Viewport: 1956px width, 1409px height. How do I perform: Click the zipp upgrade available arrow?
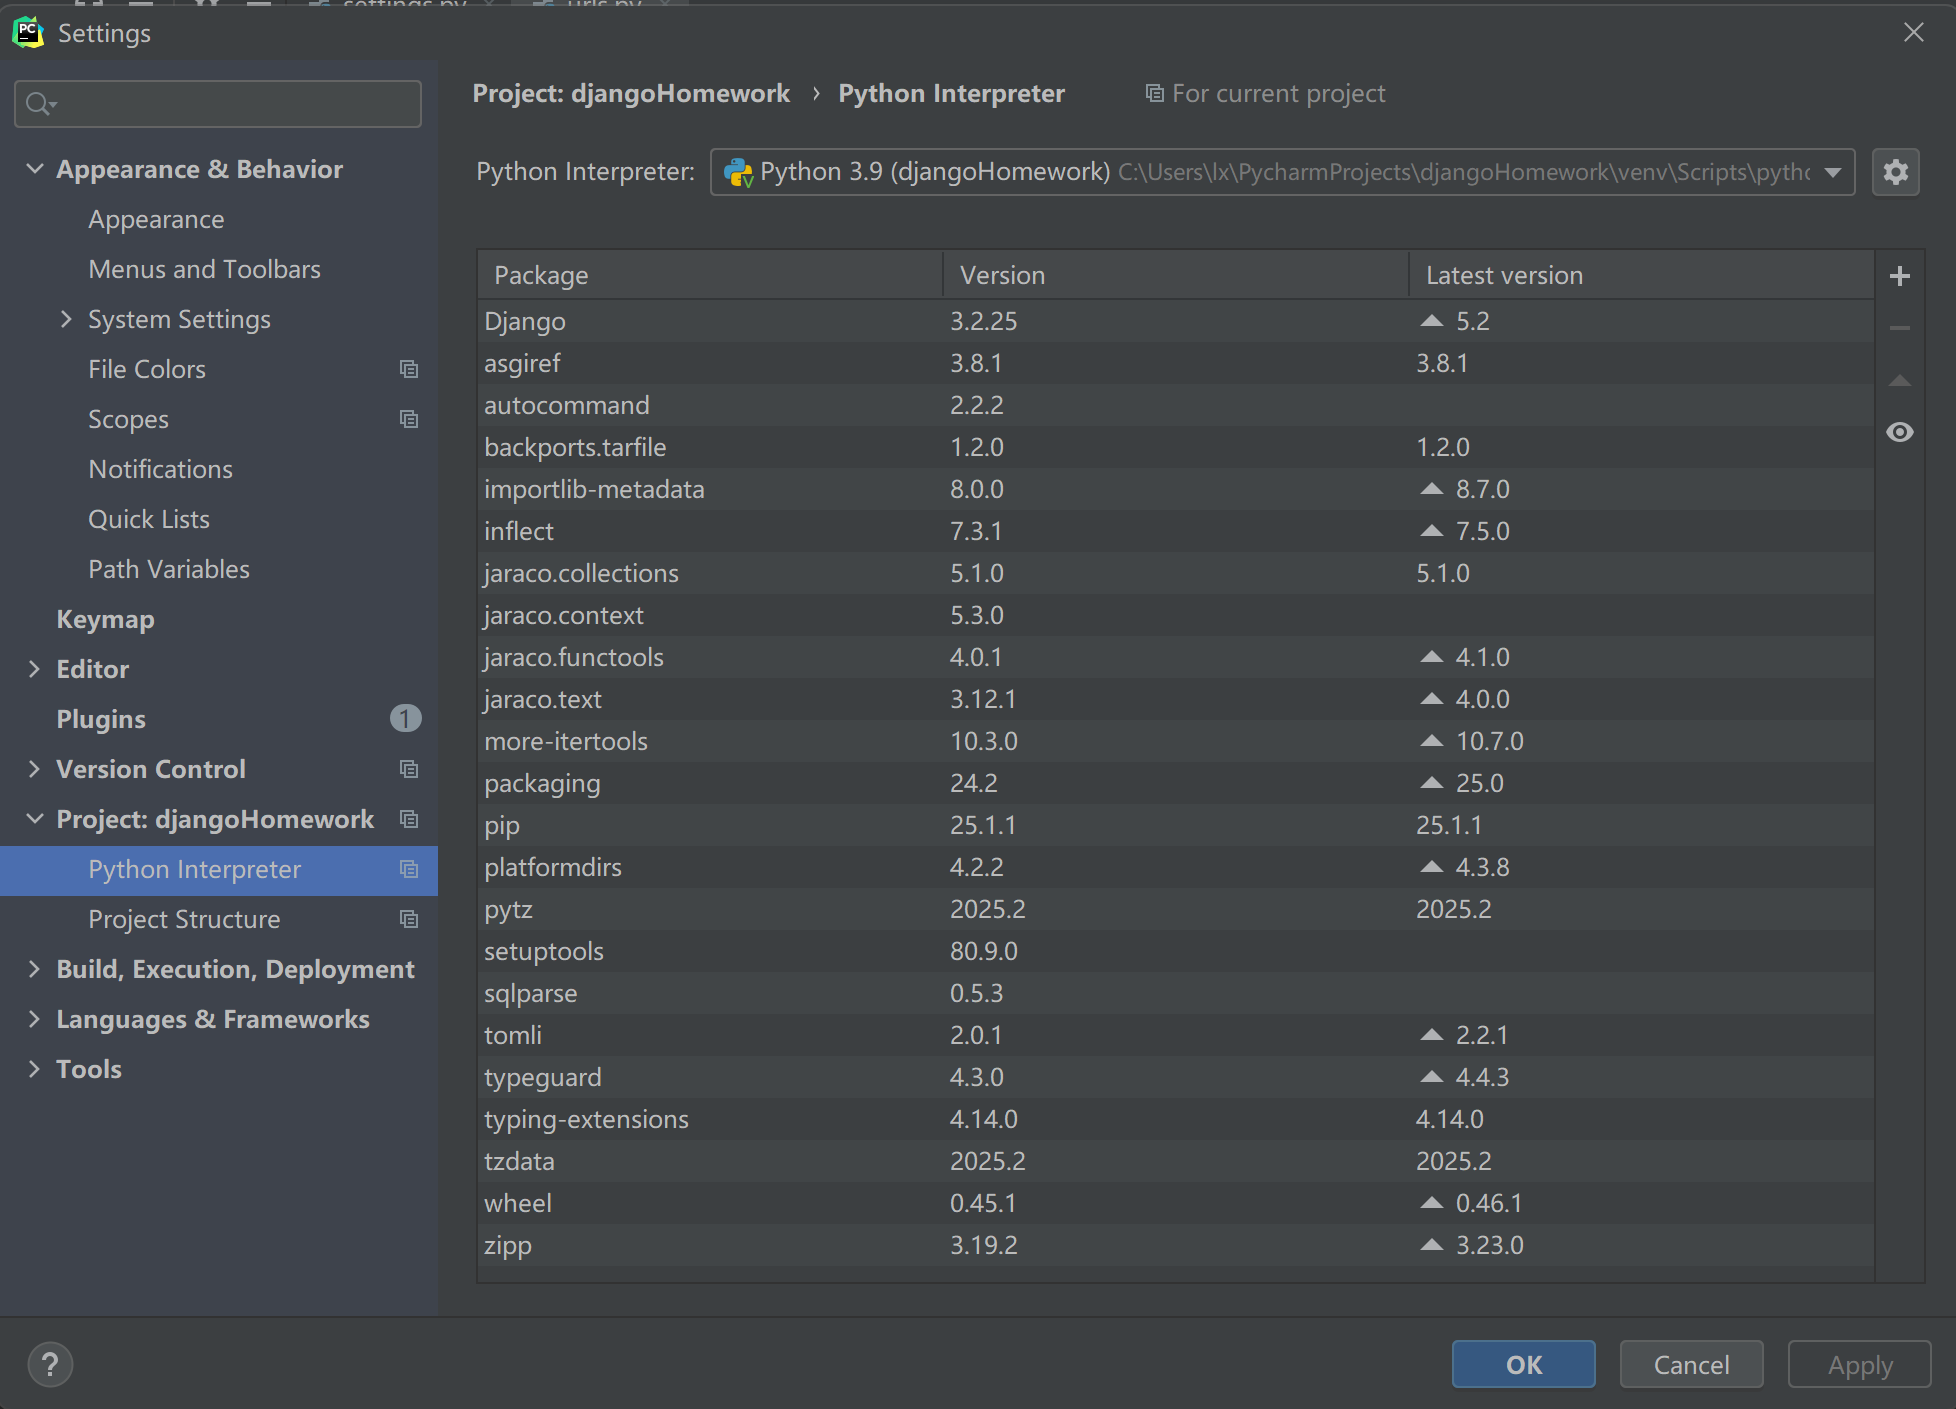(1432, 1245)
